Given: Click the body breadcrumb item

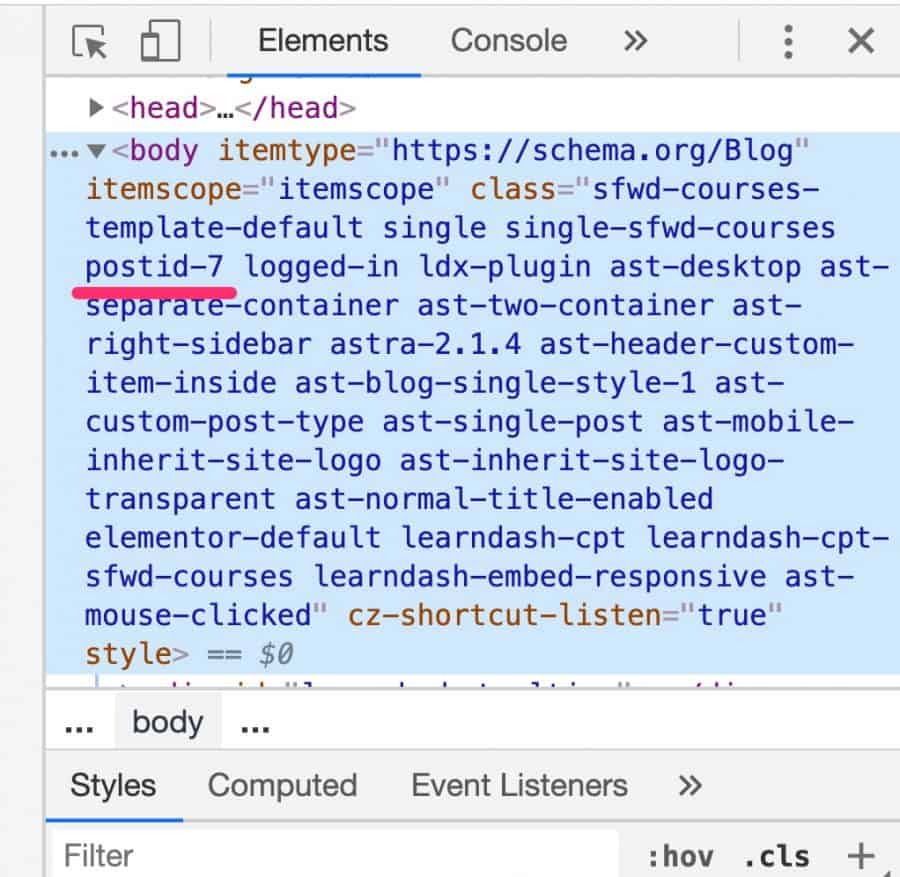Looking at the screenshot, I should (167, 721).
